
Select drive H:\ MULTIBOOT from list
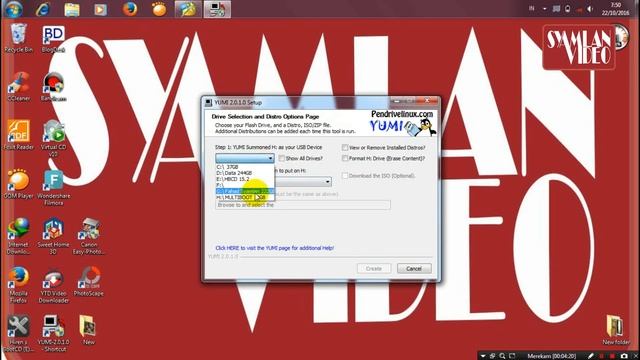pyautogui.click(x=245, y=197)
